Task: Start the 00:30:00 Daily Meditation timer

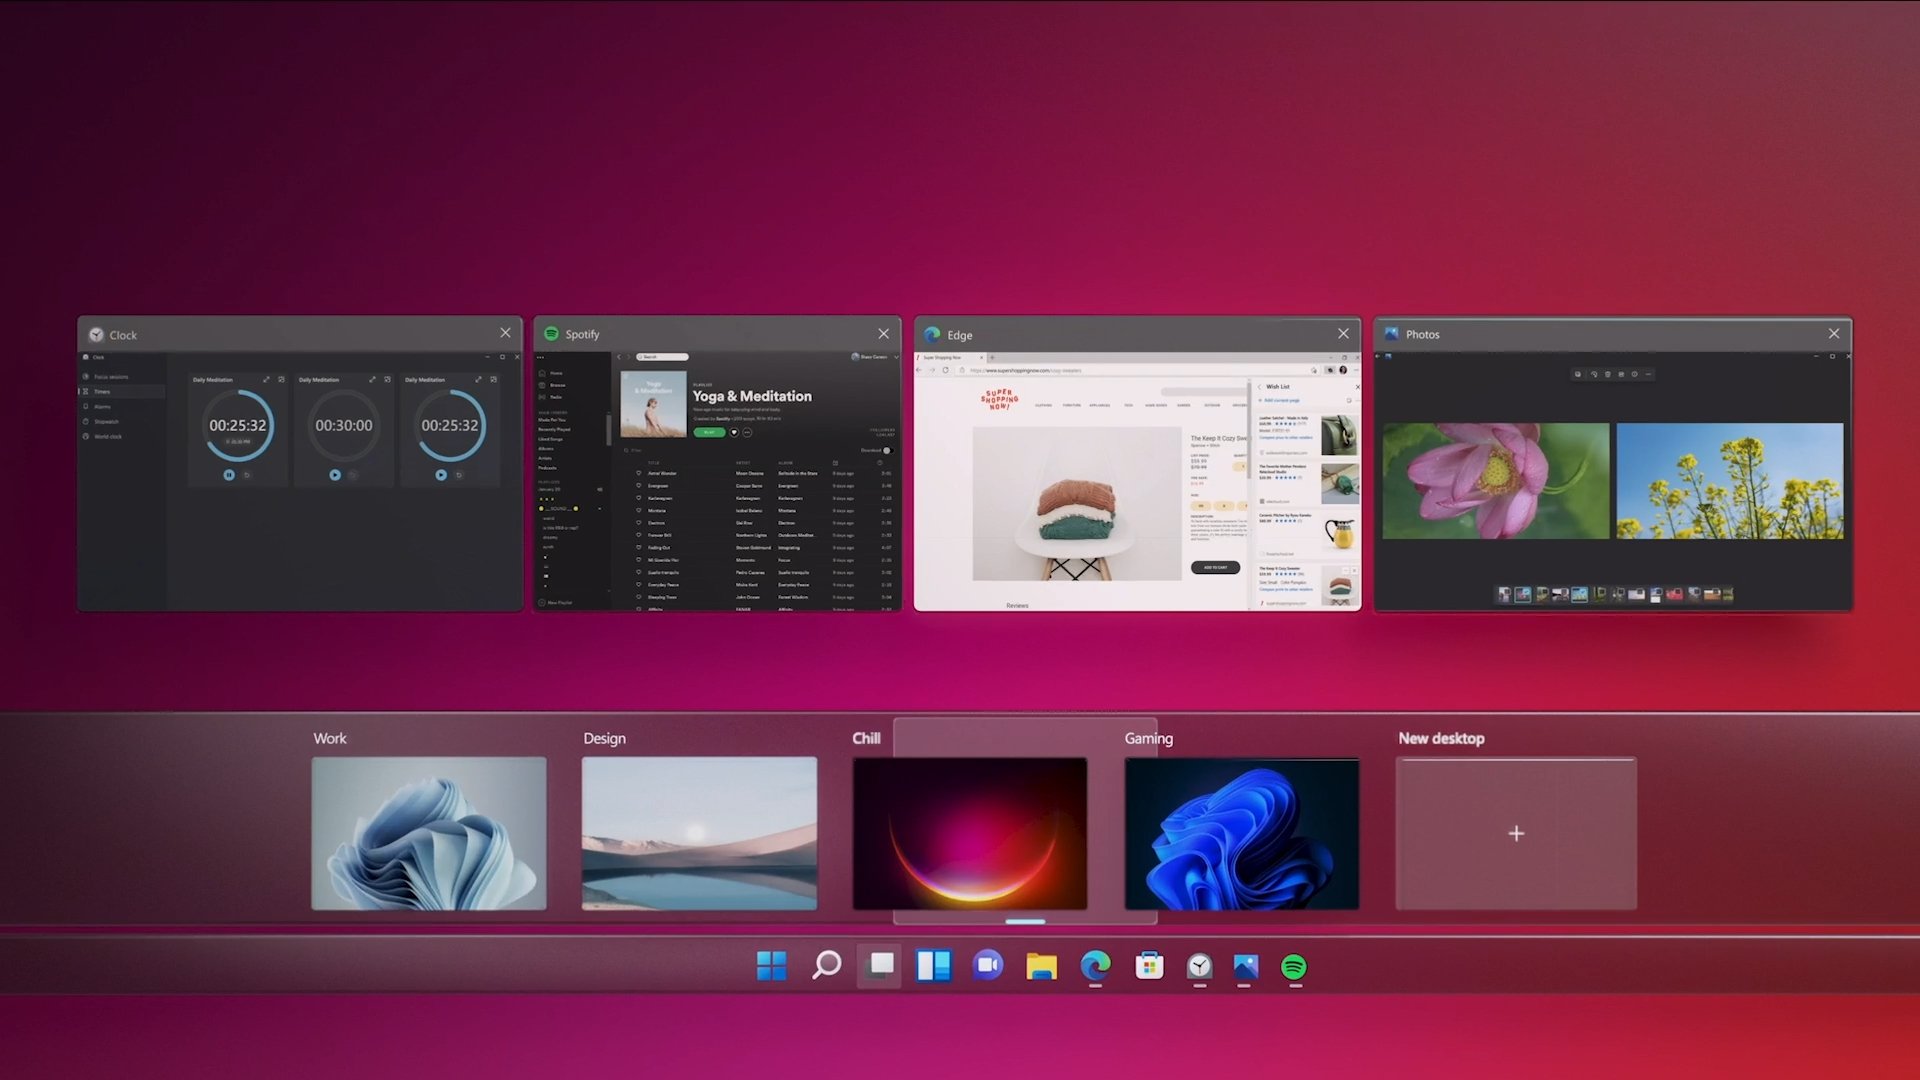Action: pyautogui.click(x=335, y=475)
